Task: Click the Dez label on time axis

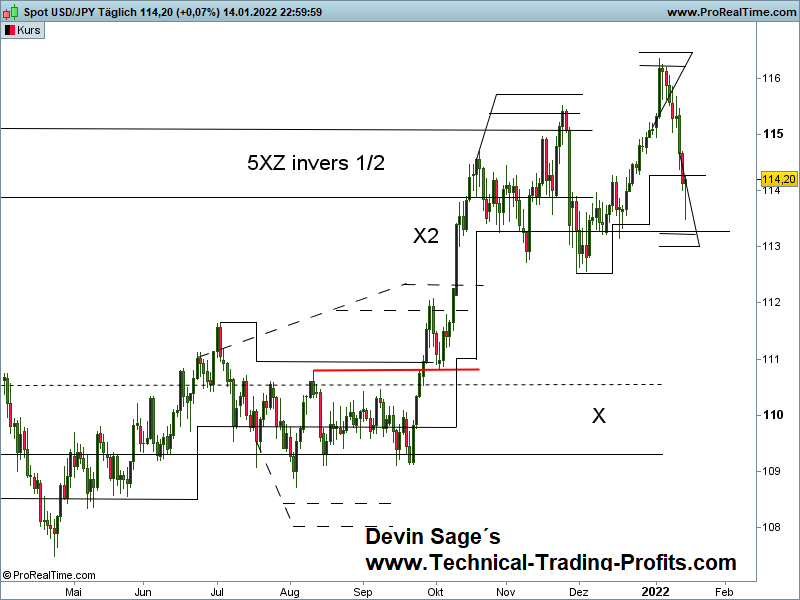Action: (579, 592)
